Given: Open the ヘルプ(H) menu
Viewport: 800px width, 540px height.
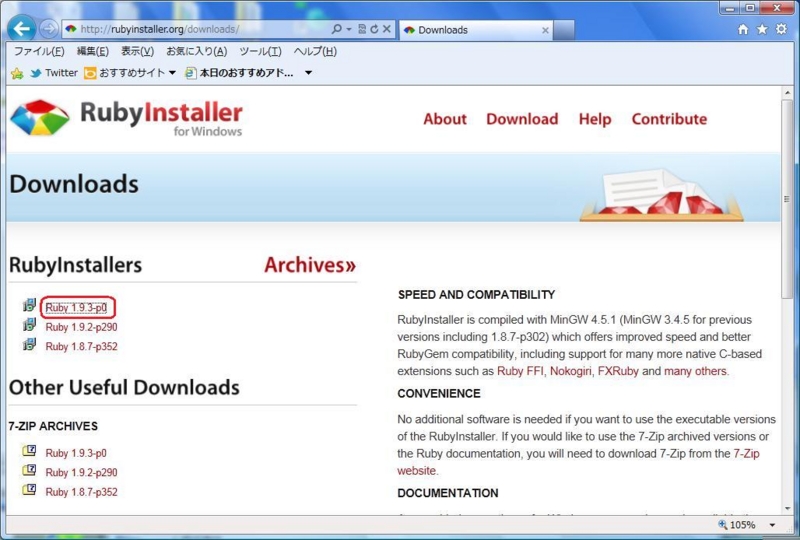Looking at the screenshot, I should click(315, 51).
